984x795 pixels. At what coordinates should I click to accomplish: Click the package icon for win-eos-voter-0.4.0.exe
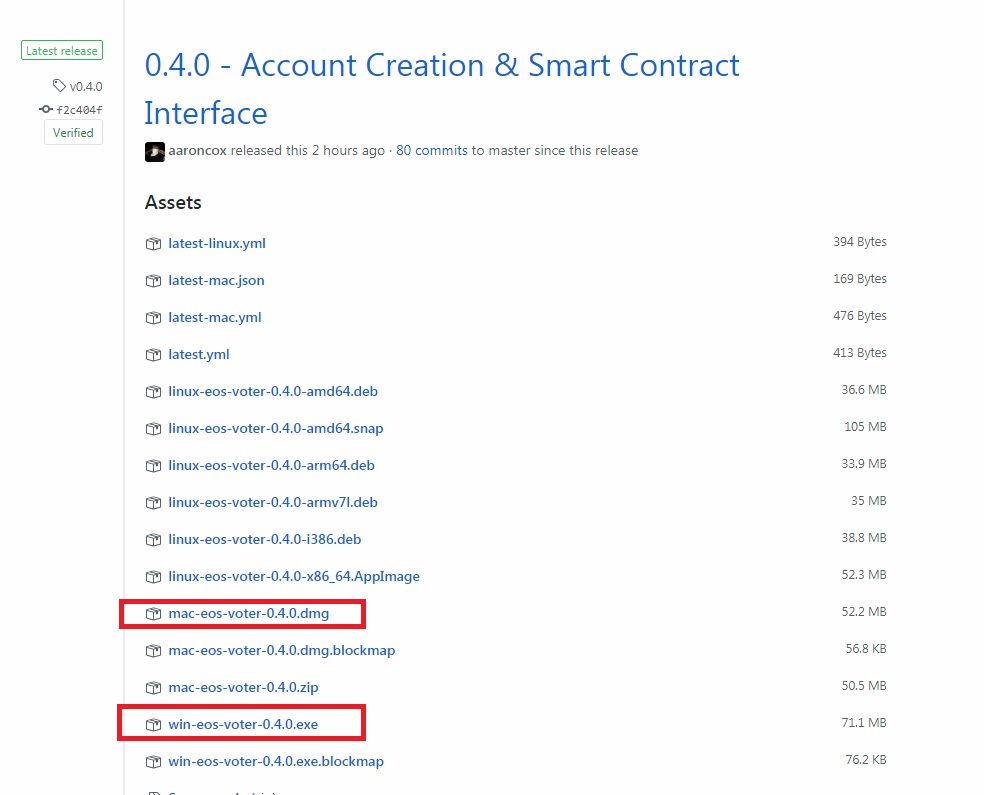click(153, 725)
